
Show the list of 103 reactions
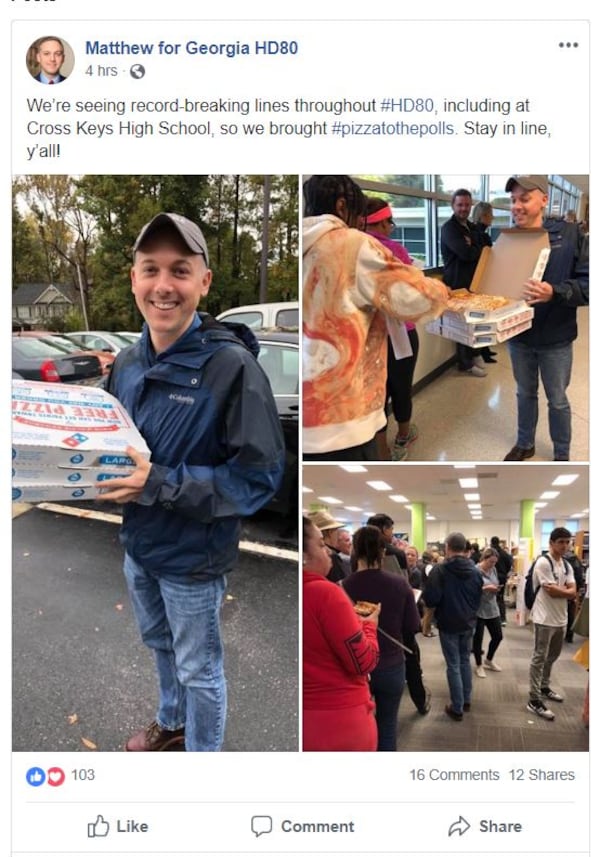coord(83,775)
